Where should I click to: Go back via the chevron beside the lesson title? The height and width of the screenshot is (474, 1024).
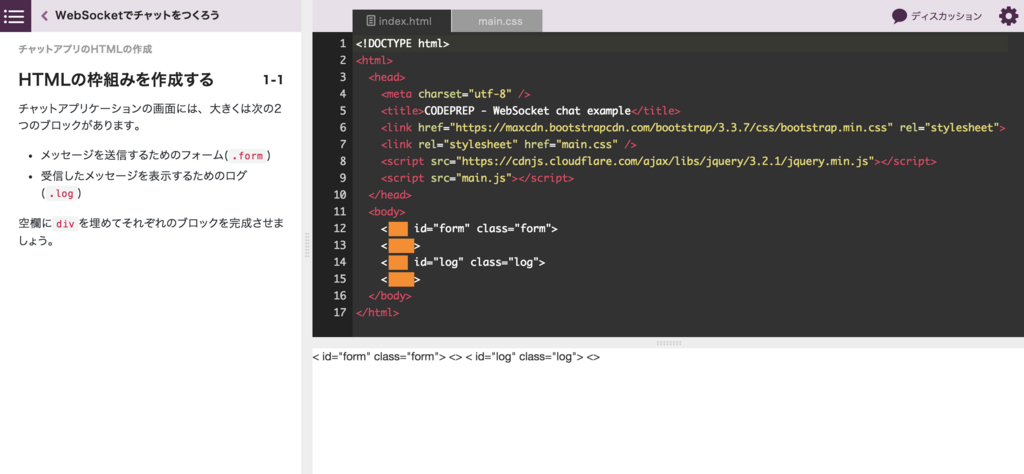(x=44, y=16)
